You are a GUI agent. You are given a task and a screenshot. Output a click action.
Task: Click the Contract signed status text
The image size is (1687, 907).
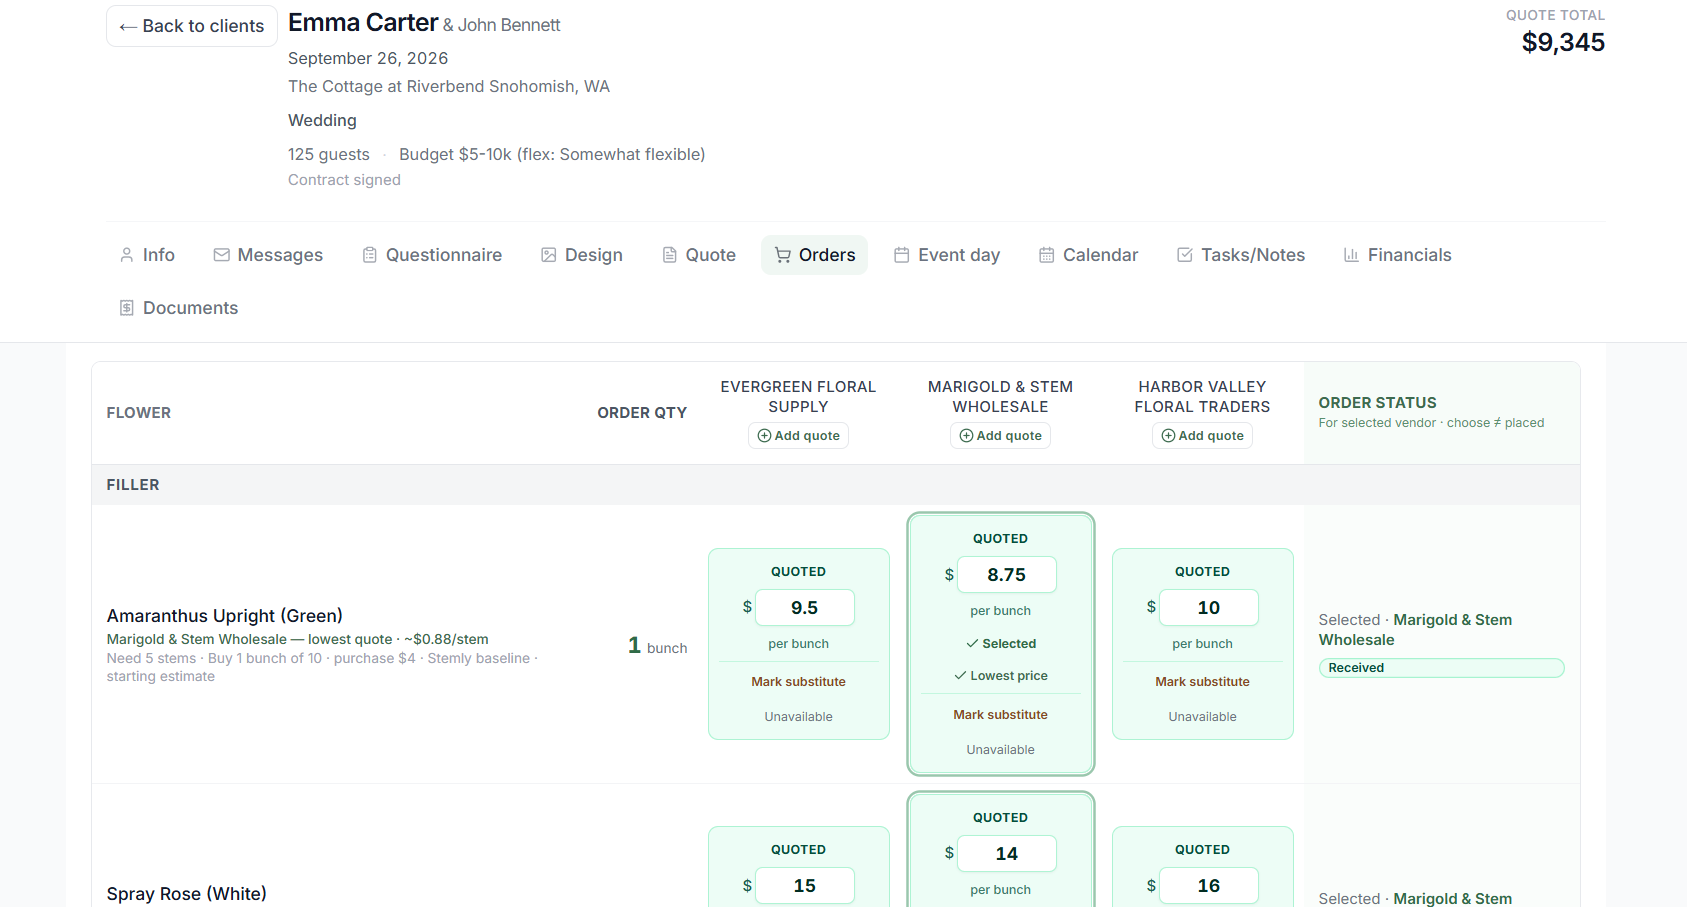point(344,180)
